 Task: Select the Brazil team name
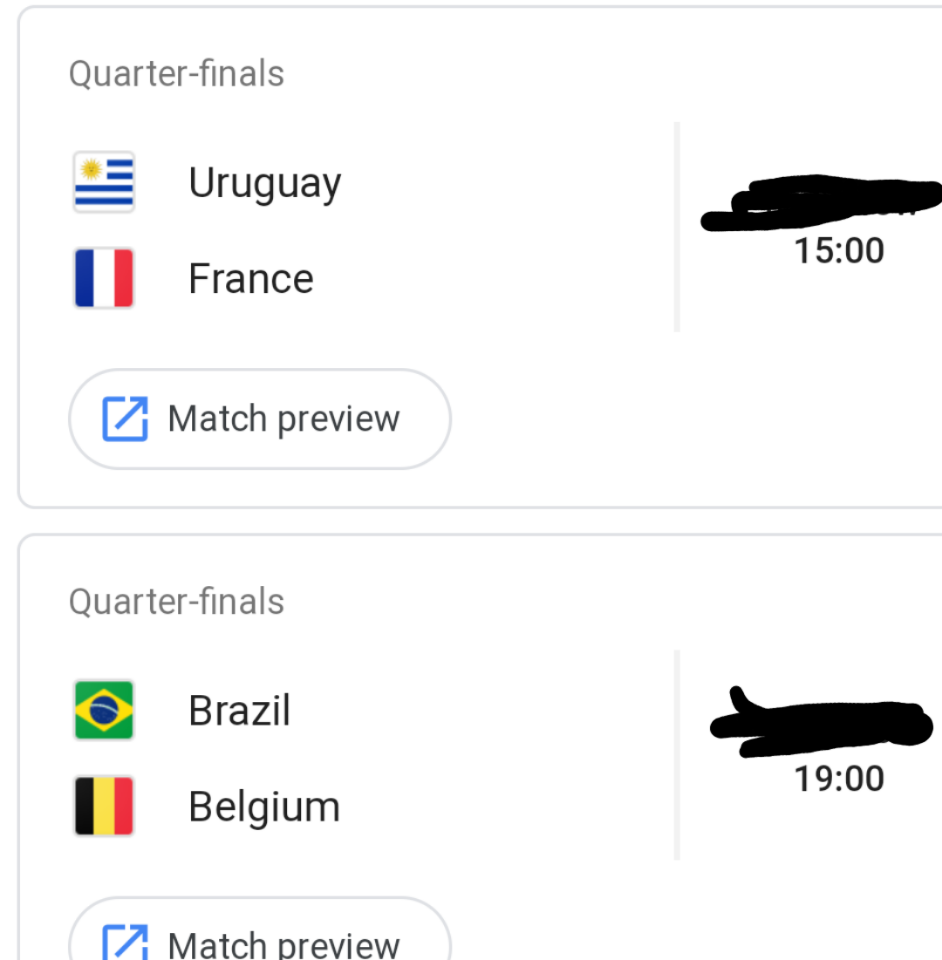pos(240,712)
